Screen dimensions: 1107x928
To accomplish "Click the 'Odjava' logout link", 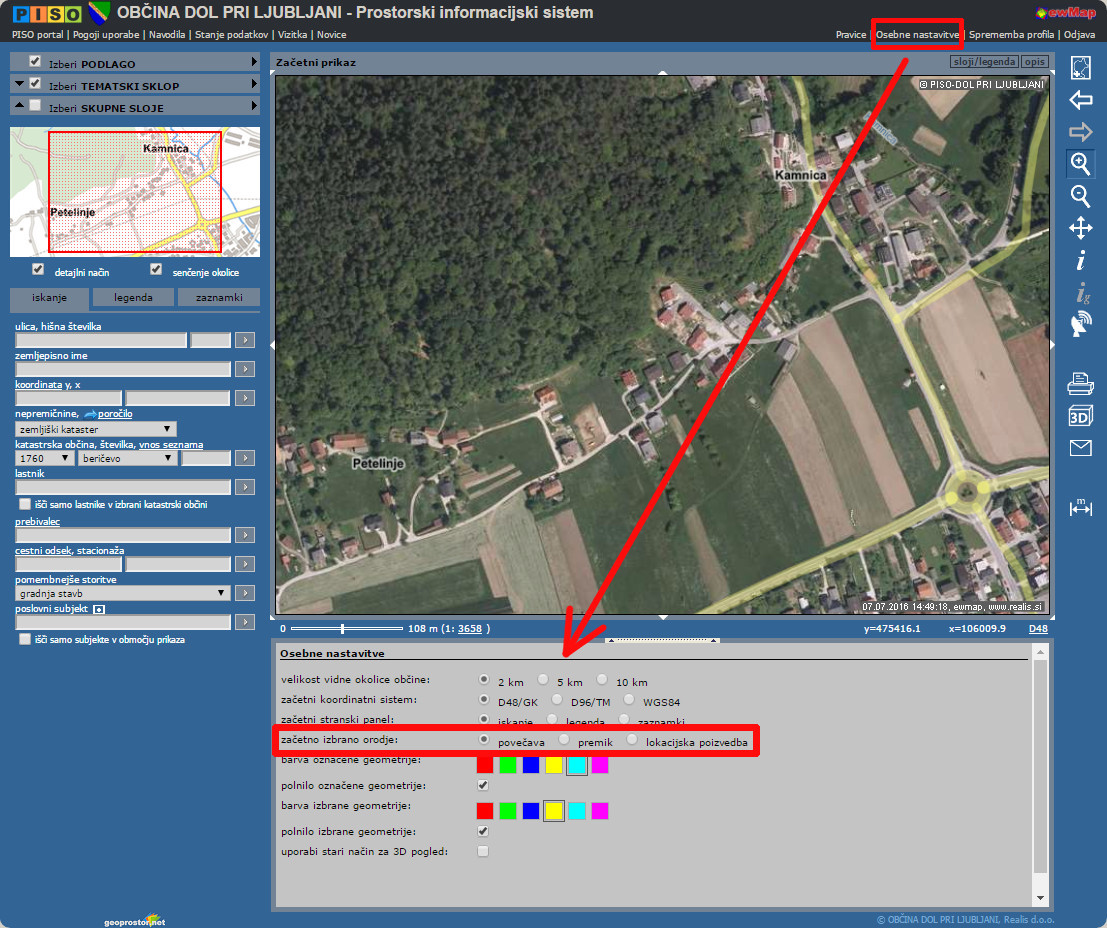I will pos(1079,34).
